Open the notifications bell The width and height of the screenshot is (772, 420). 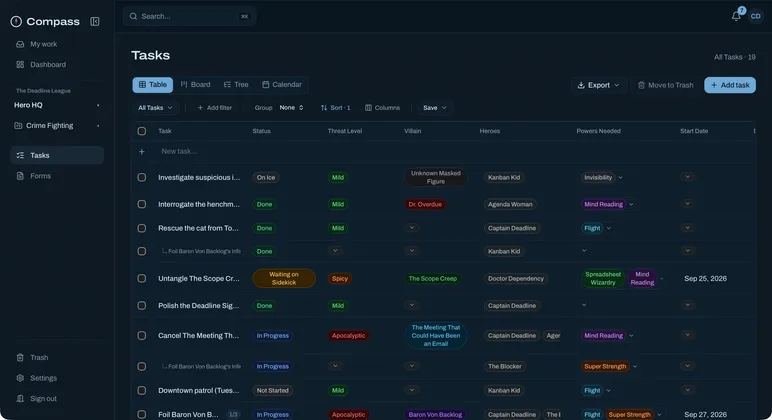pyautogui.click(x=736, y=16)
